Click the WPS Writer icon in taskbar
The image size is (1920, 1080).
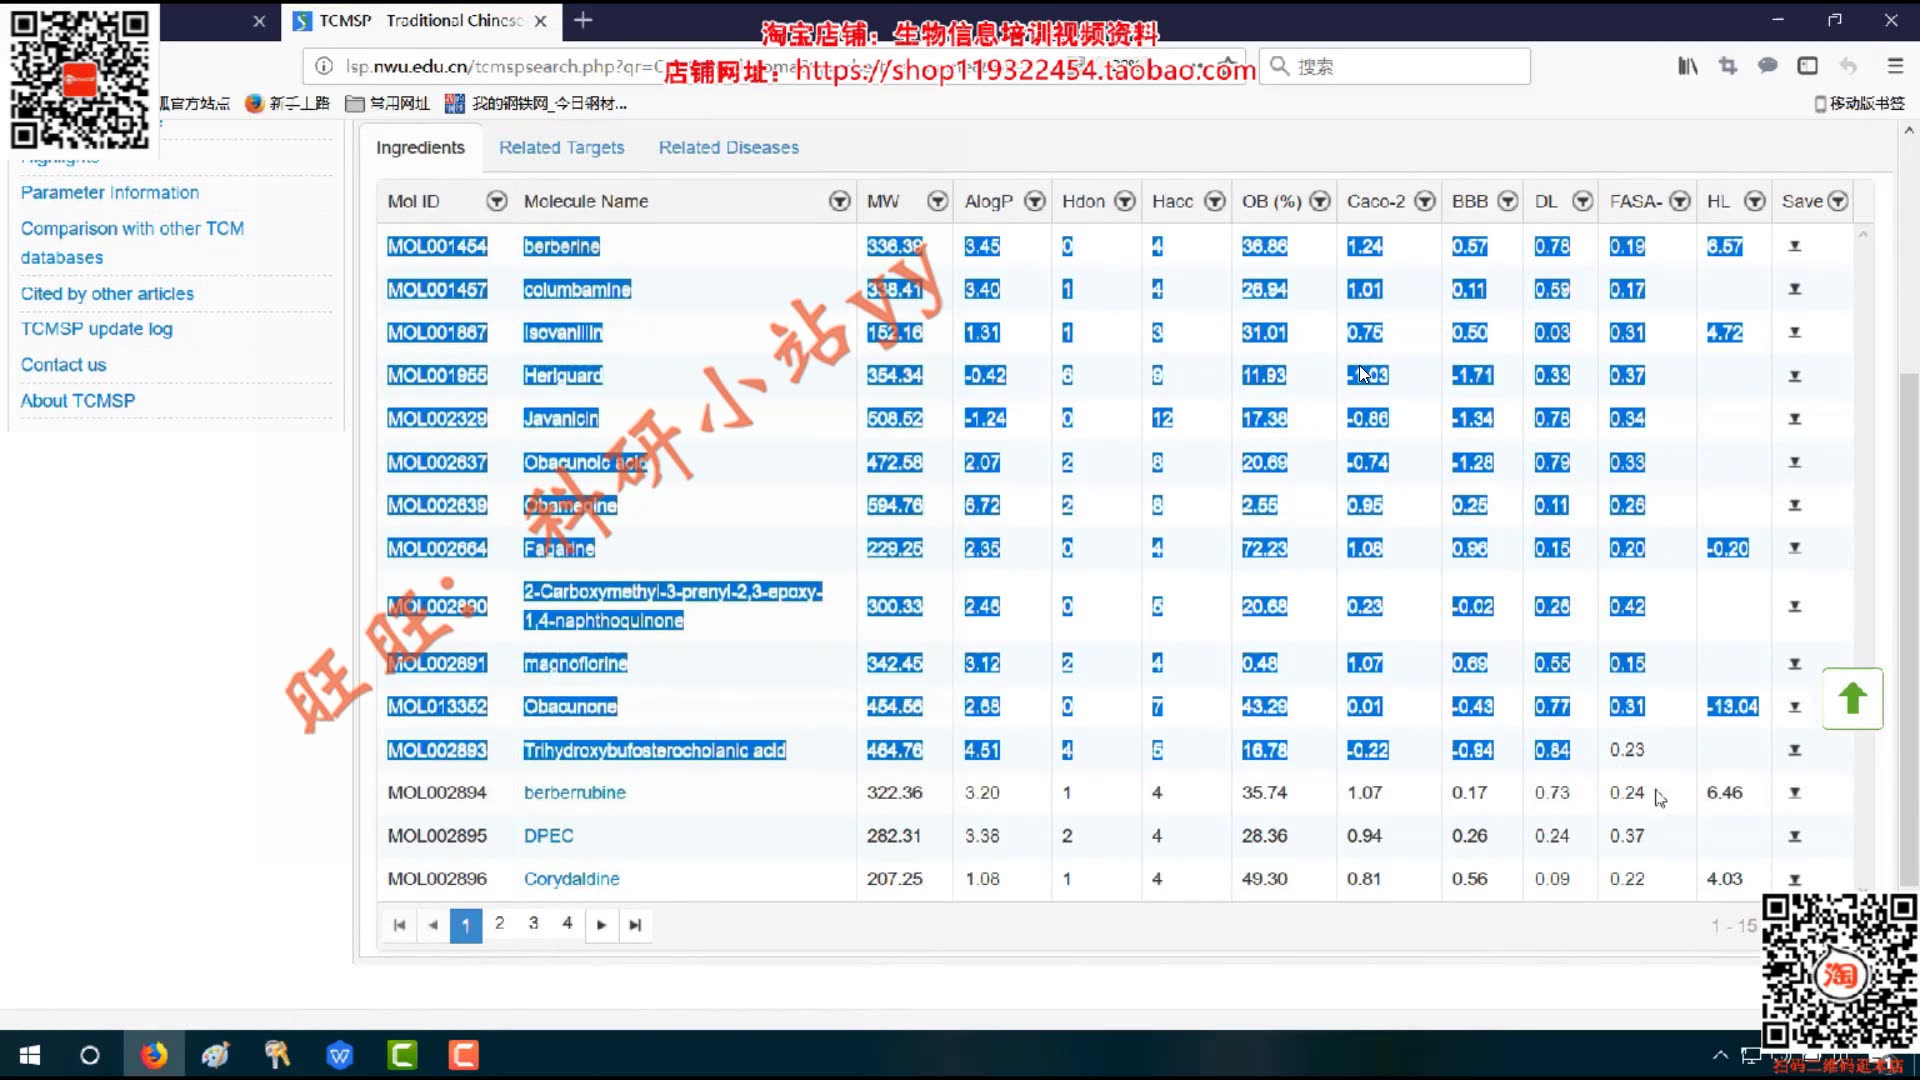(x=340, y=1055)
